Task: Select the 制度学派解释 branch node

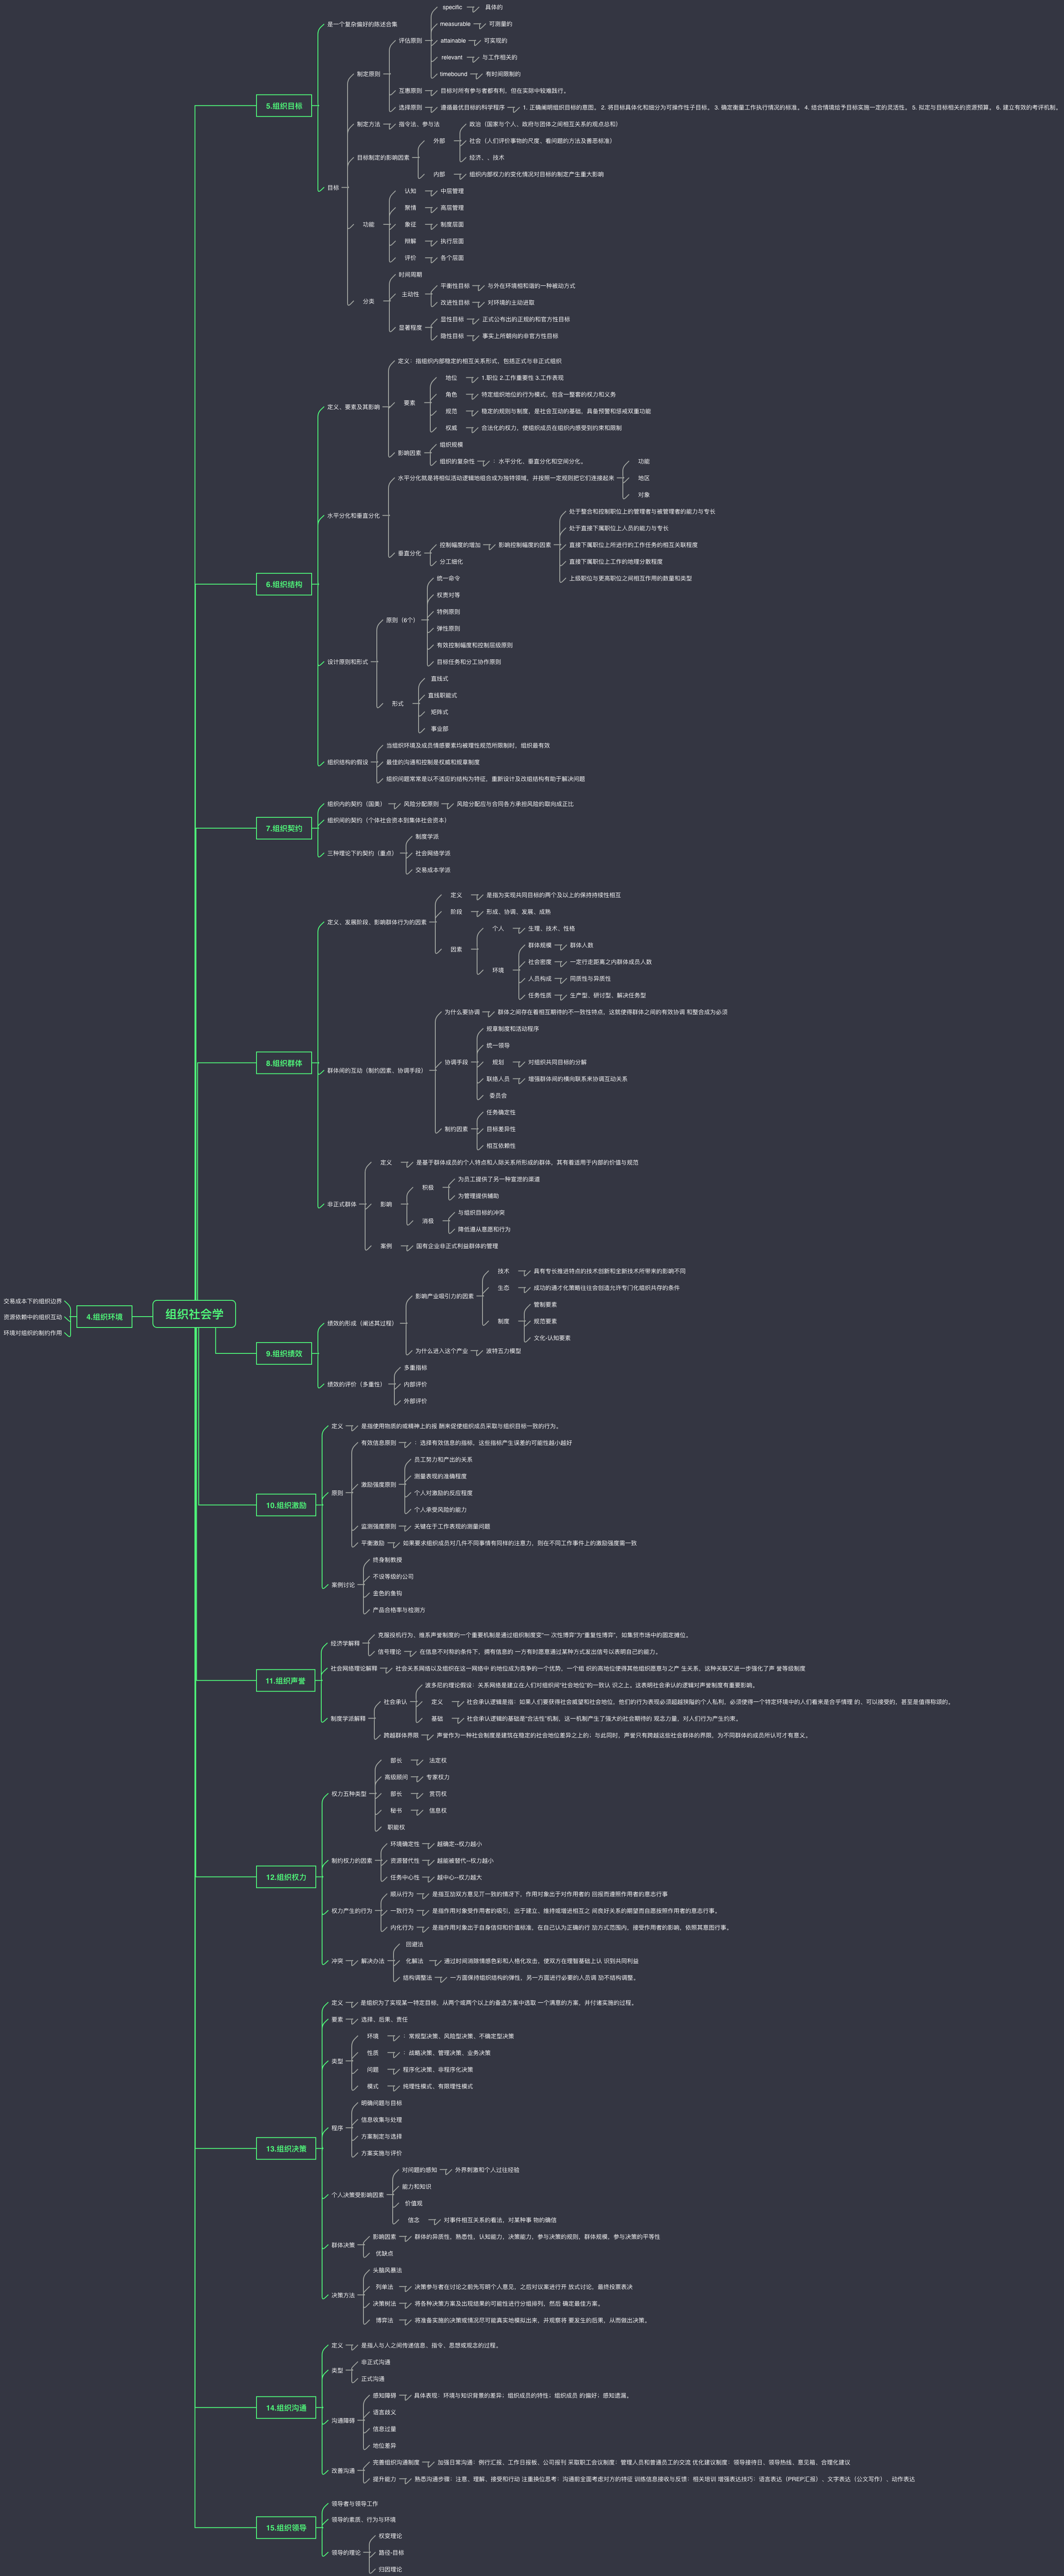Action: [x=348, y=1719]
